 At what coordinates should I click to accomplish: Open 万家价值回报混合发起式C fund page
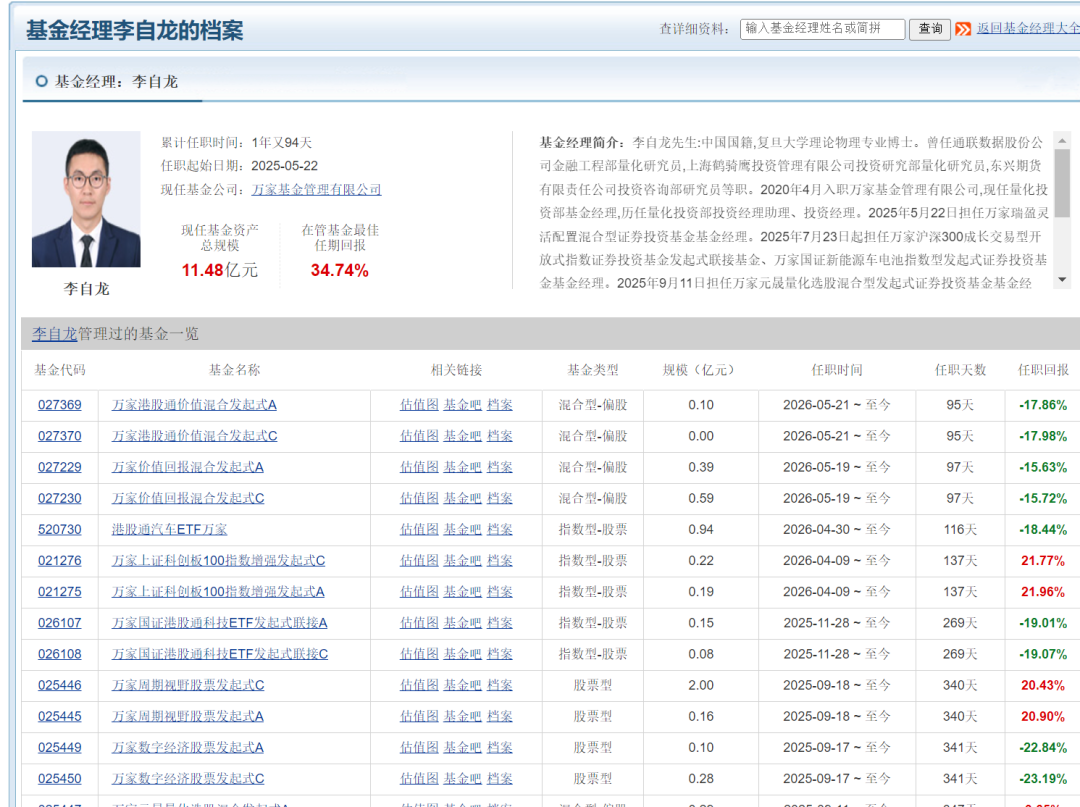187,498
